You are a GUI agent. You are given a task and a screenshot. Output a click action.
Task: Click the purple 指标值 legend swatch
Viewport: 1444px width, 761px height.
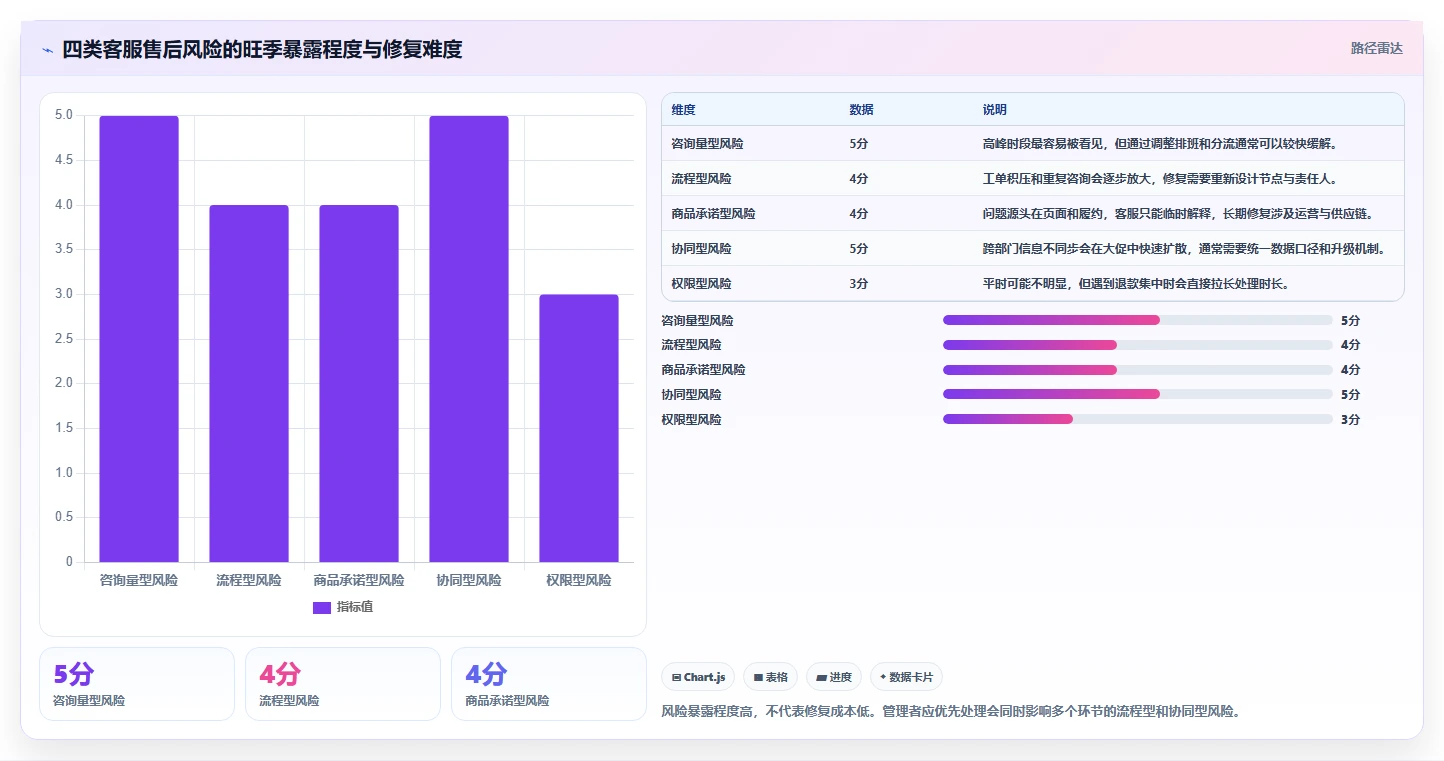click(322, 607)
